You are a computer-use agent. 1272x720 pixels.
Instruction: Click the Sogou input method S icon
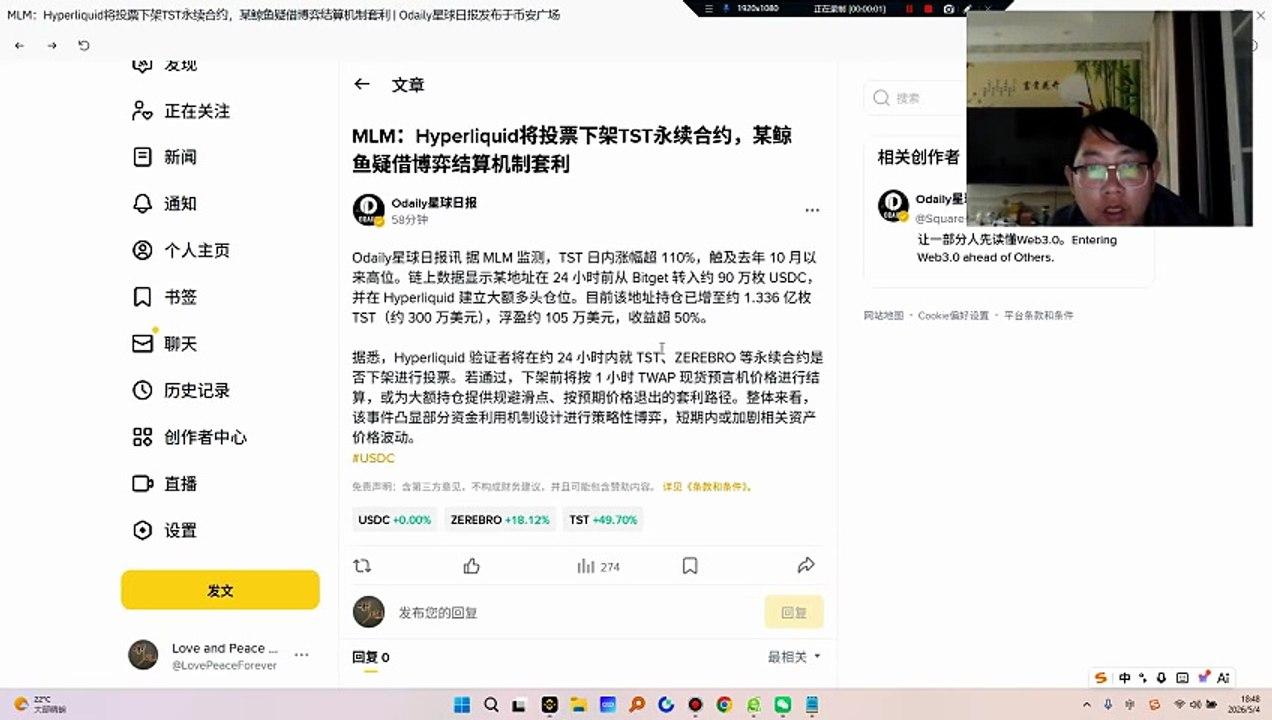click(x=1101, y=677)
